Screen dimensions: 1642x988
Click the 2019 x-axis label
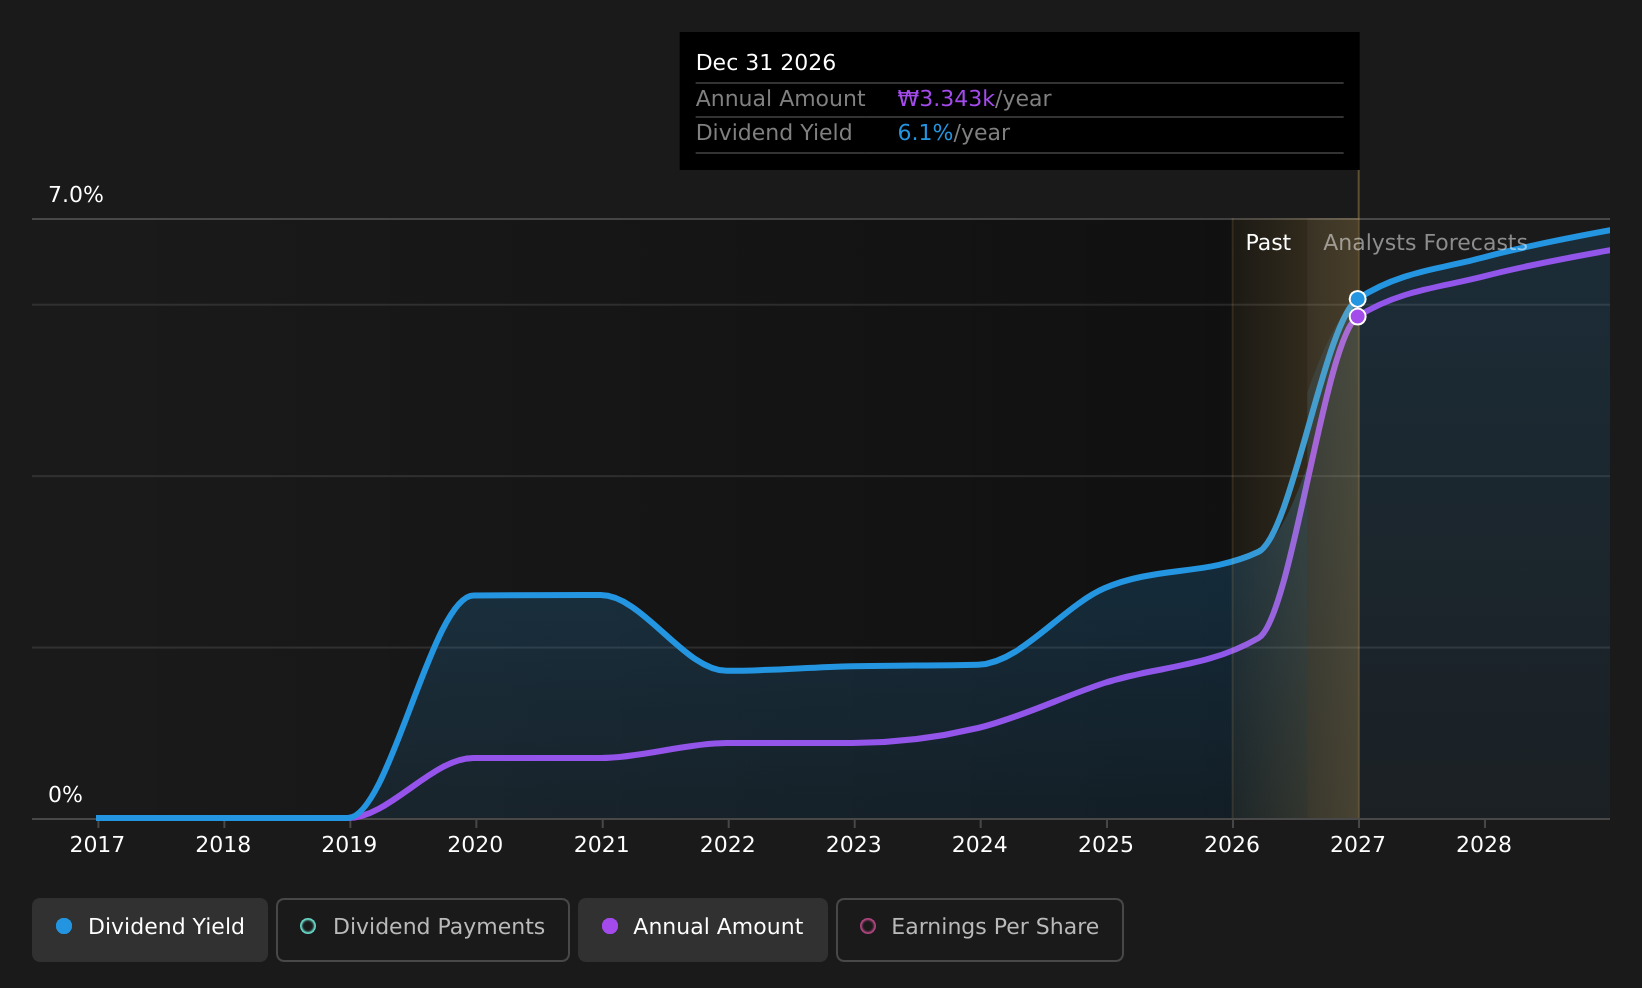coord(349,845)
